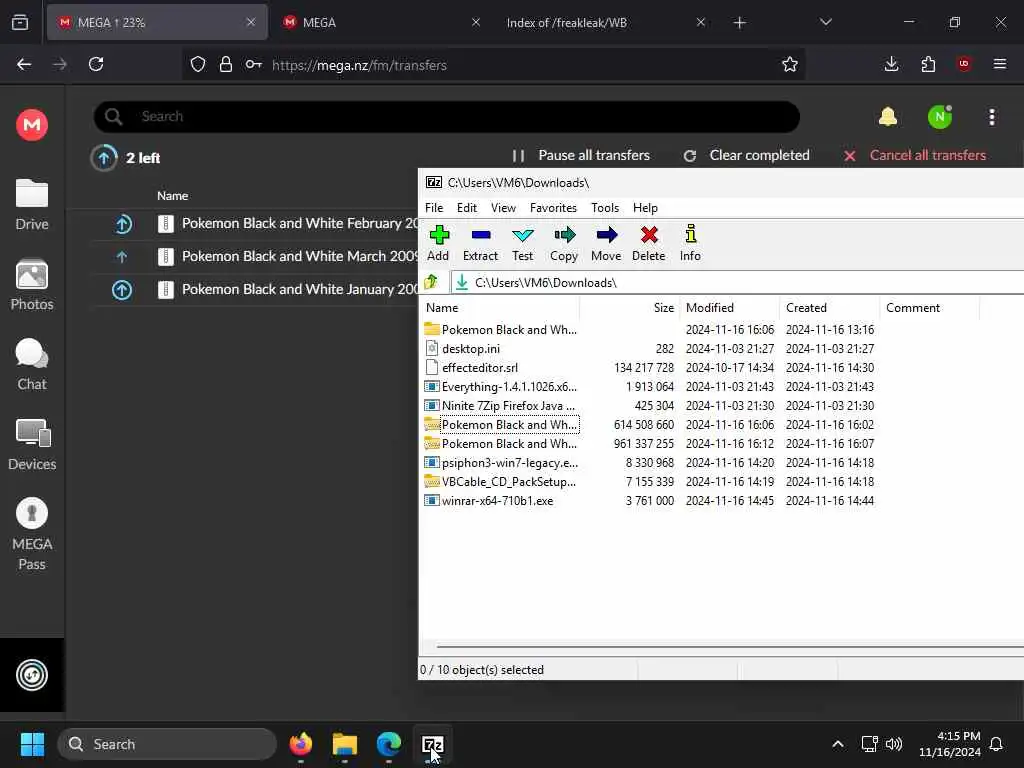The image size is (1024, 768).
Task: Click the uBlock Origin extension icon
Action: click(x=964, y=64)
